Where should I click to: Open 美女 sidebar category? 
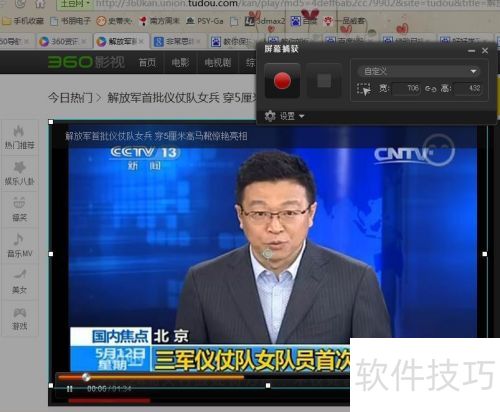(19, 282)
